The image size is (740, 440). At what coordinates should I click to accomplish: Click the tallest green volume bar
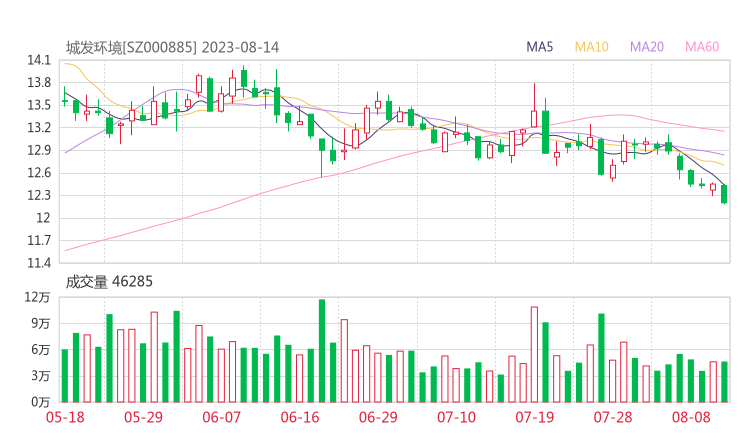coord(322,351)
